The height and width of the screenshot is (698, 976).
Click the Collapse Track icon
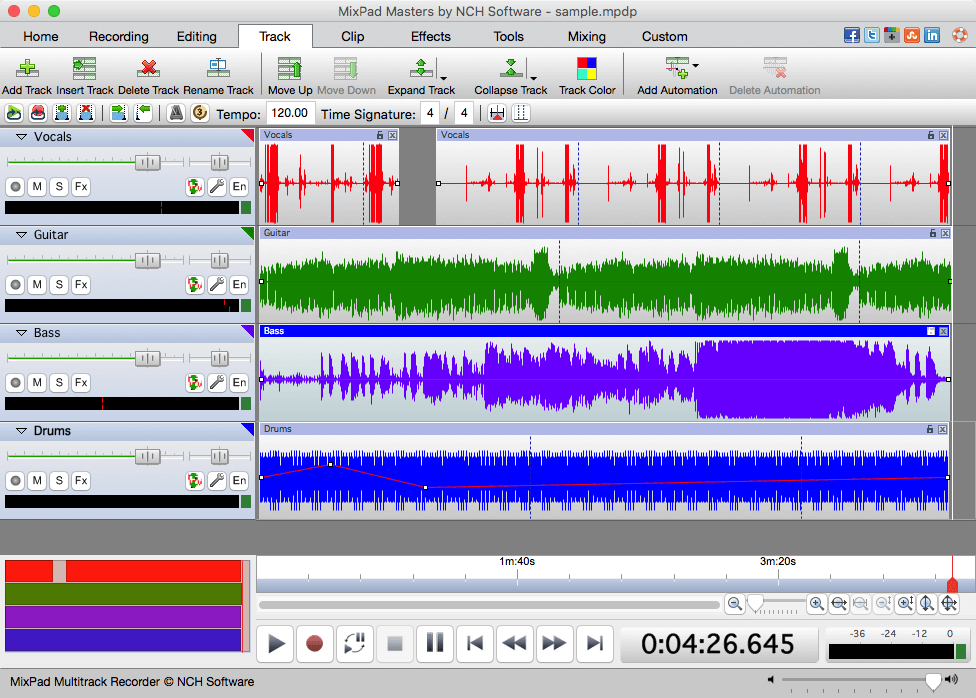click(x=510, y=68)
